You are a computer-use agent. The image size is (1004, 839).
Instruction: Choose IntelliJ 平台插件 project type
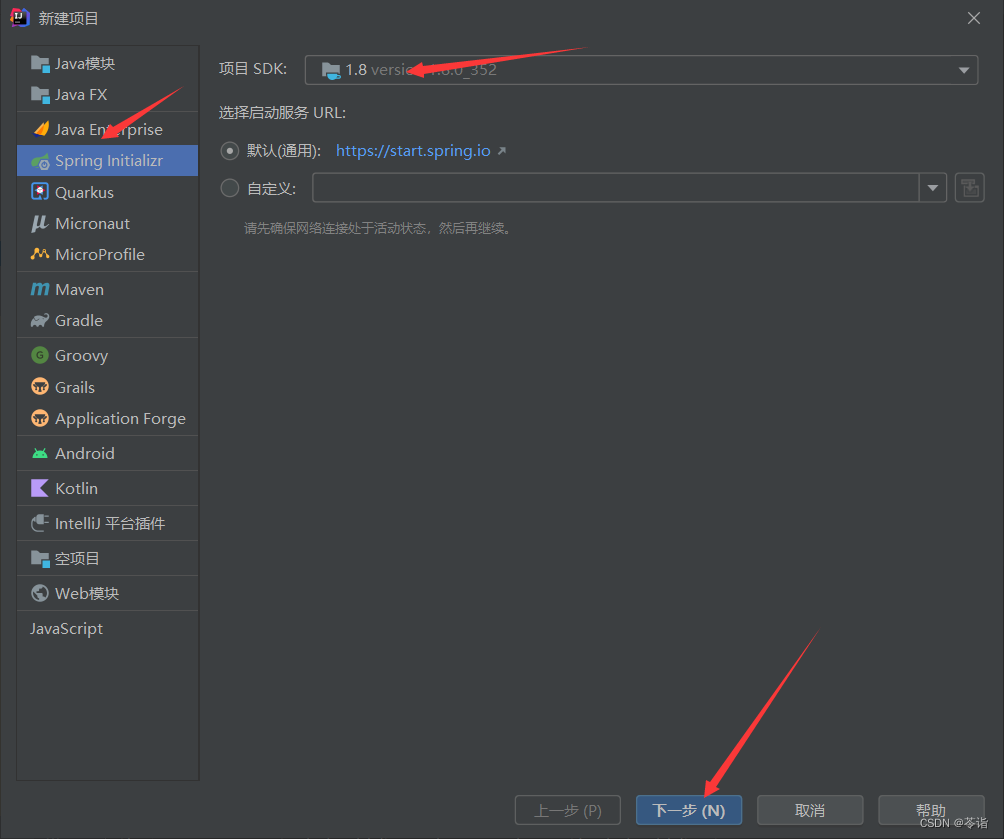click(108, 523)
